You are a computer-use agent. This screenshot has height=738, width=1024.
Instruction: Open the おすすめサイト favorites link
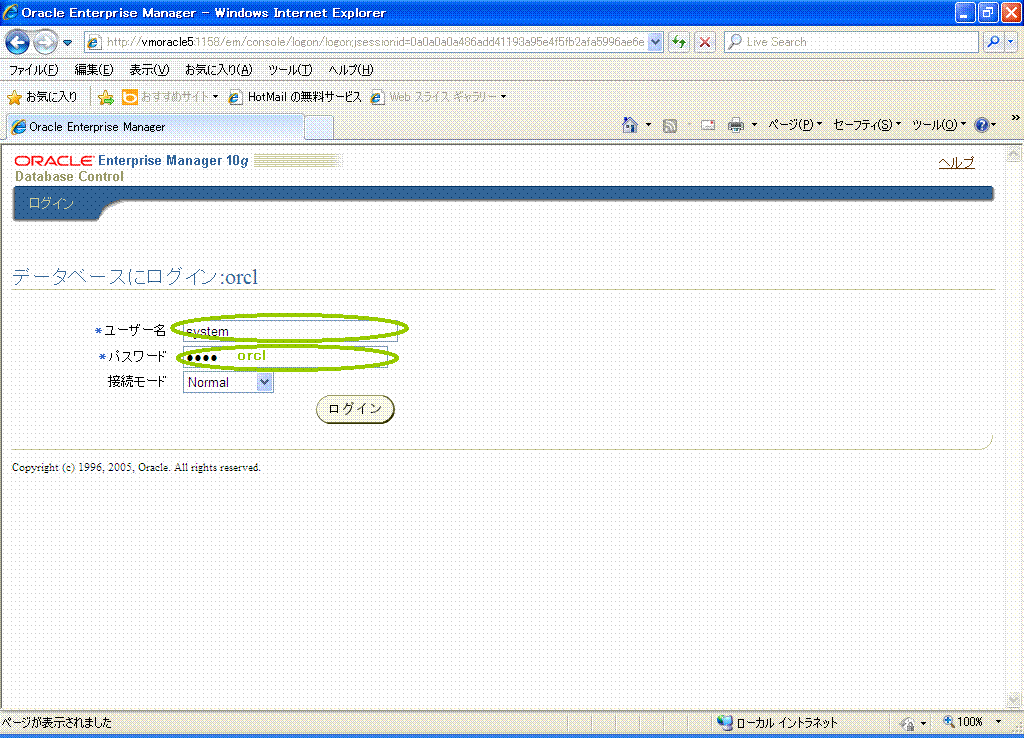point(170,97)
